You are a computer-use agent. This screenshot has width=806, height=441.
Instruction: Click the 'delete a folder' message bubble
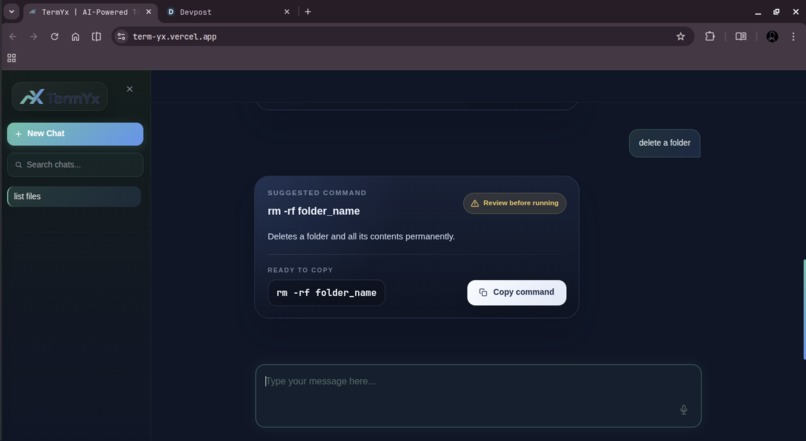(664, 143)
